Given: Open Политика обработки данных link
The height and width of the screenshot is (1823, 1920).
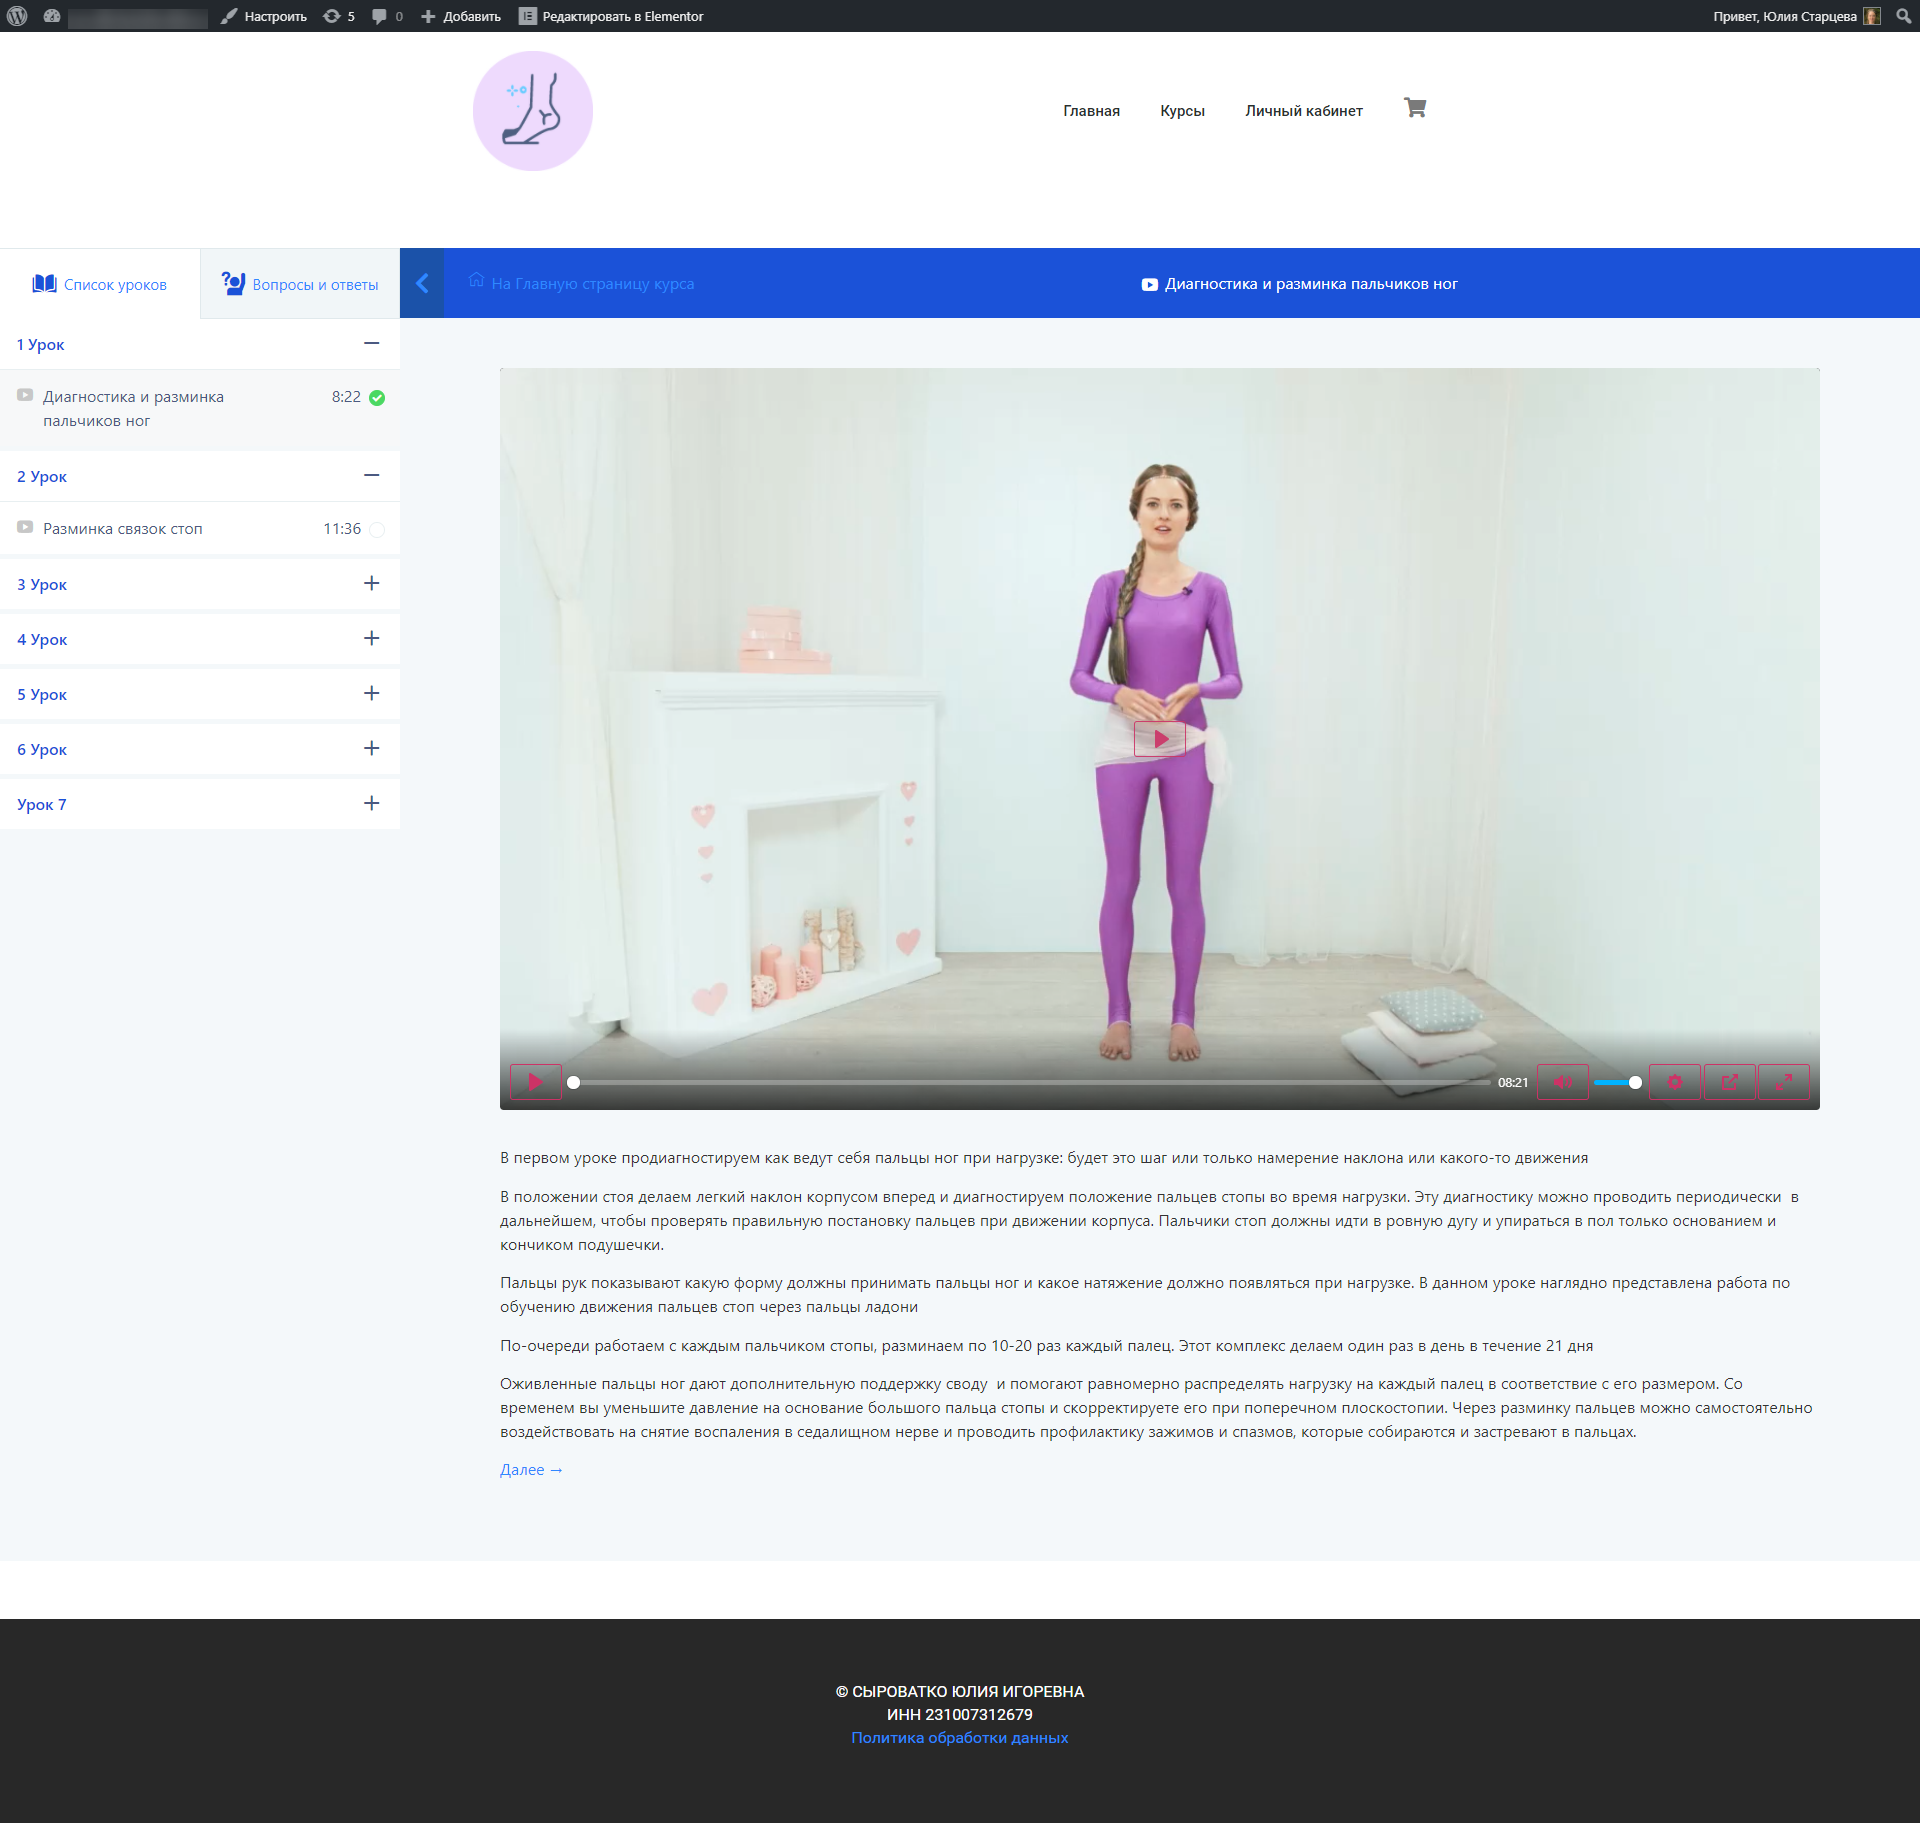Looking at the screenshot, I should (x=959, y=1738).
